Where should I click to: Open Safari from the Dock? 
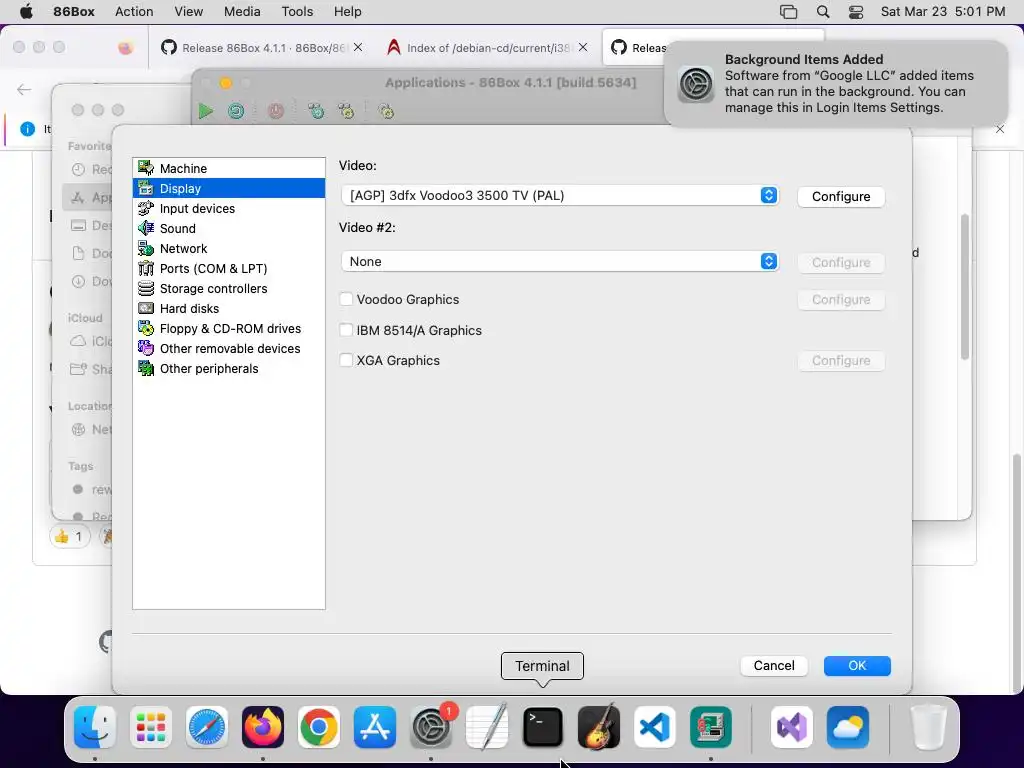click(x=207, y=727)
